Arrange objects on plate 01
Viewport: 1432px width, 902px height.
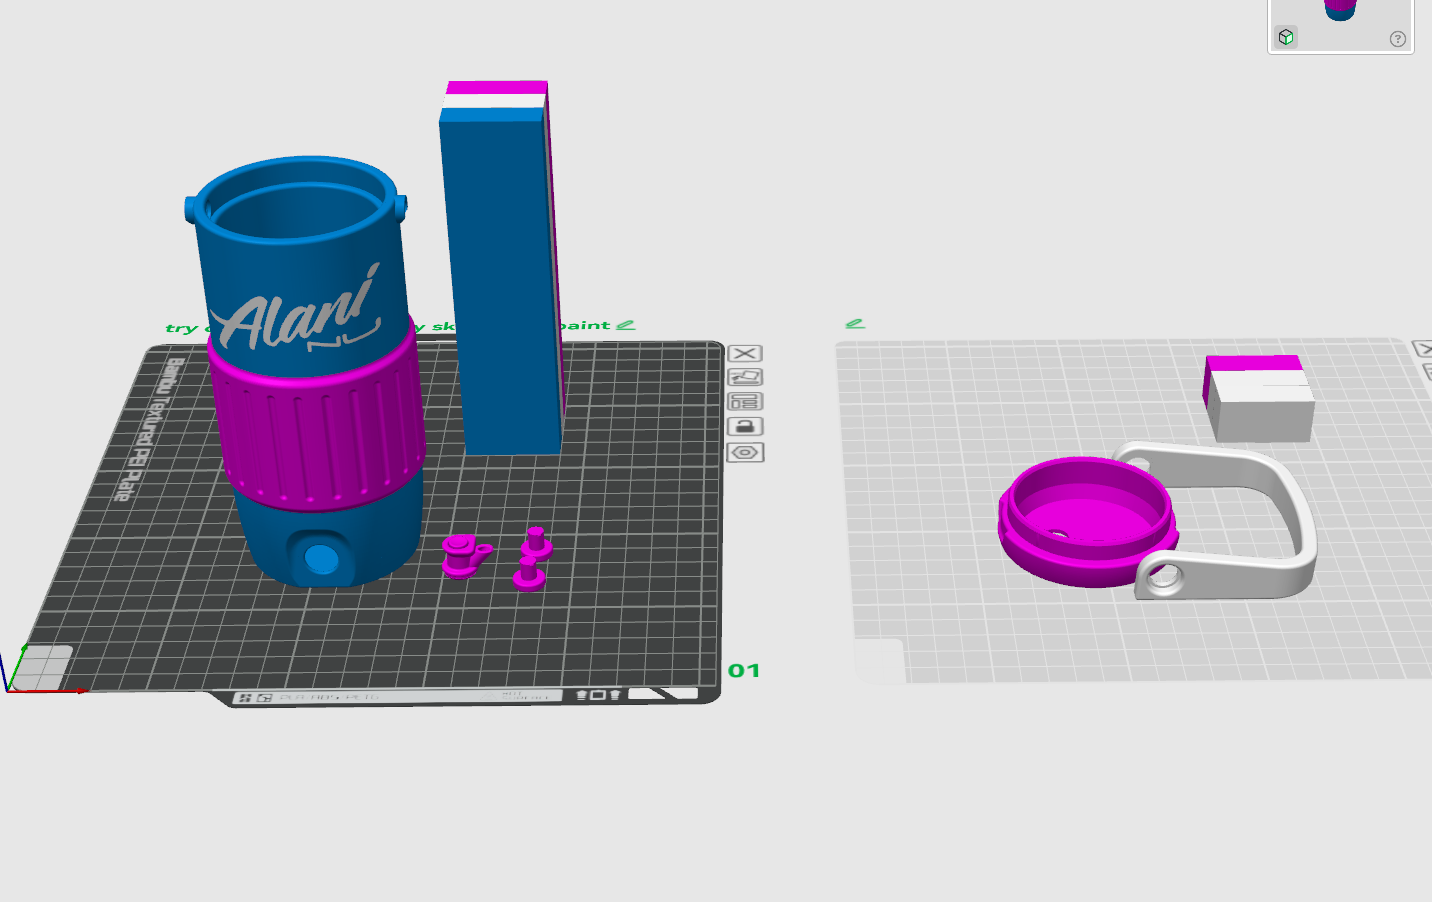click(x=745, y=401)
